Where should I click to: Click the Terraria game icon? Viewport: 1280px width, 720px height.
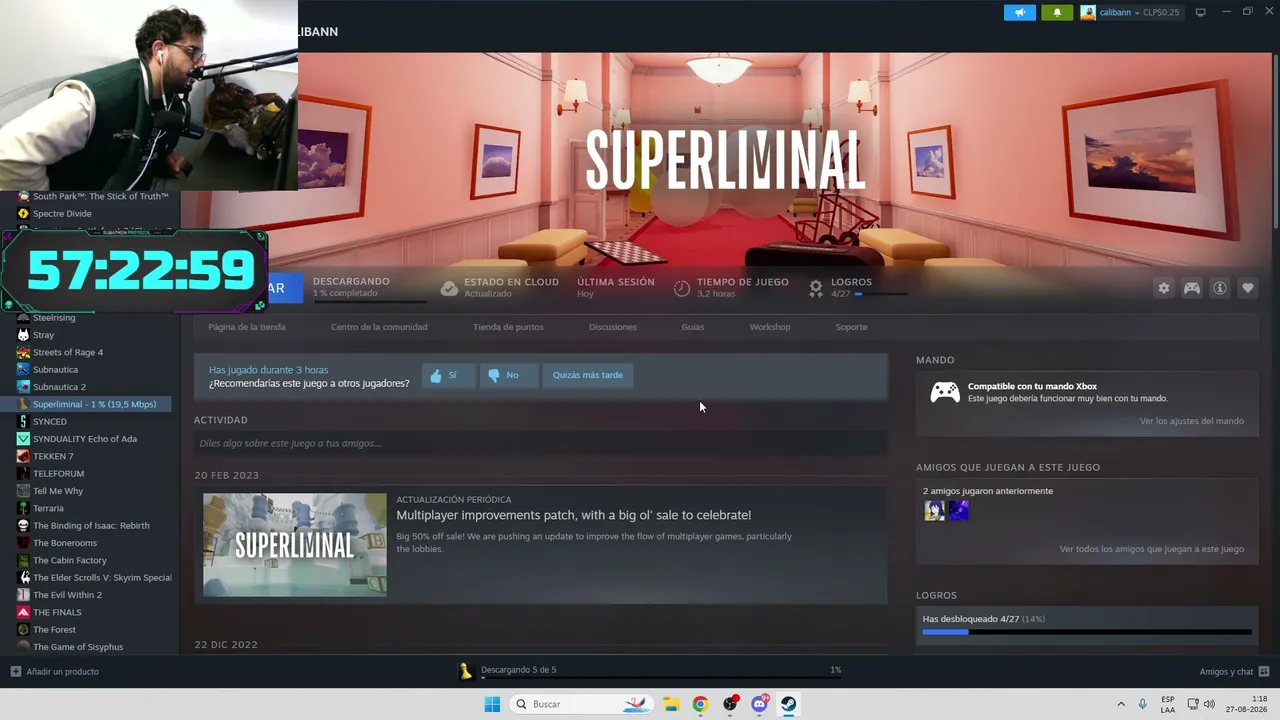coord(23,508)
